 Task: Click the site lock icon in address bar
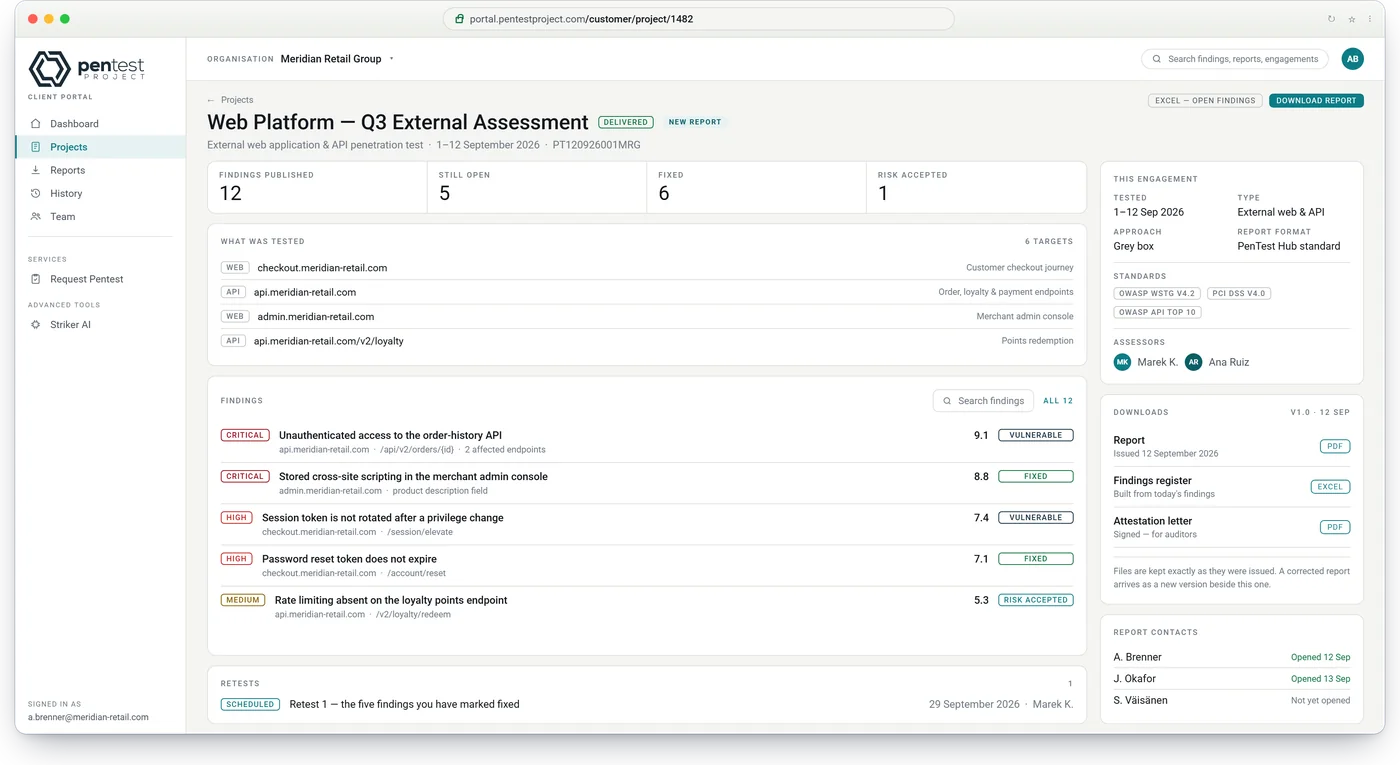tap(459, 19)
